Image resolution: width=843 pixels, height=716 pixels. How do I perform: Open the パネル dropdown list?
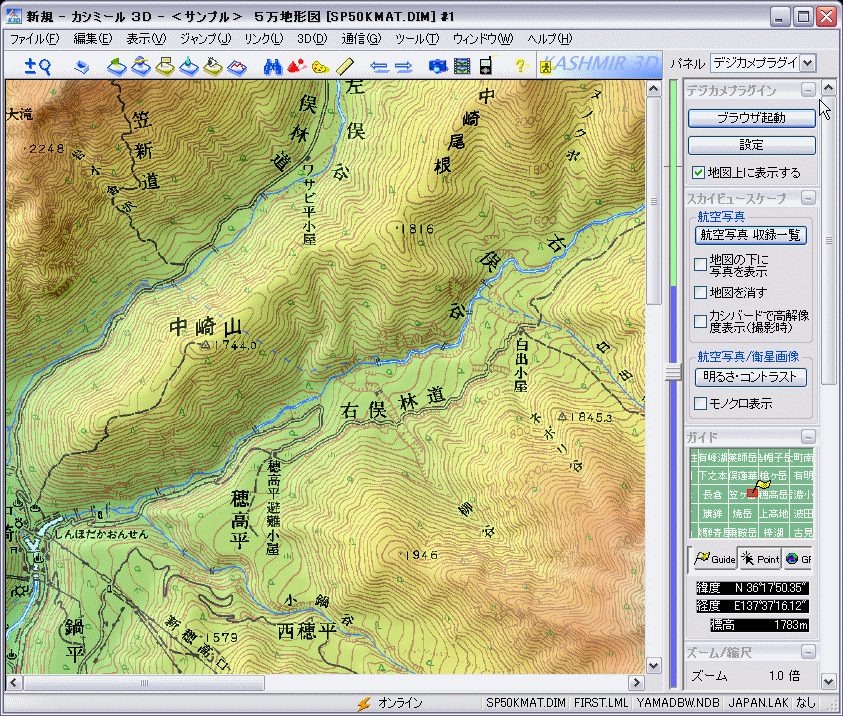pyautogui.click(x=808, y=63)
